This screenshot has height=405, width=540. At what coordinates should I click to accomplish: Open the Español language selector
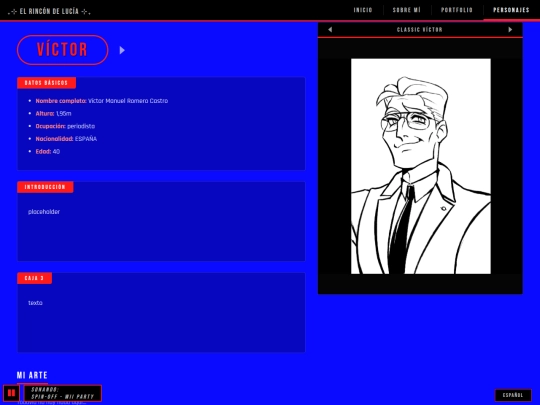click(x=513, y=395)
